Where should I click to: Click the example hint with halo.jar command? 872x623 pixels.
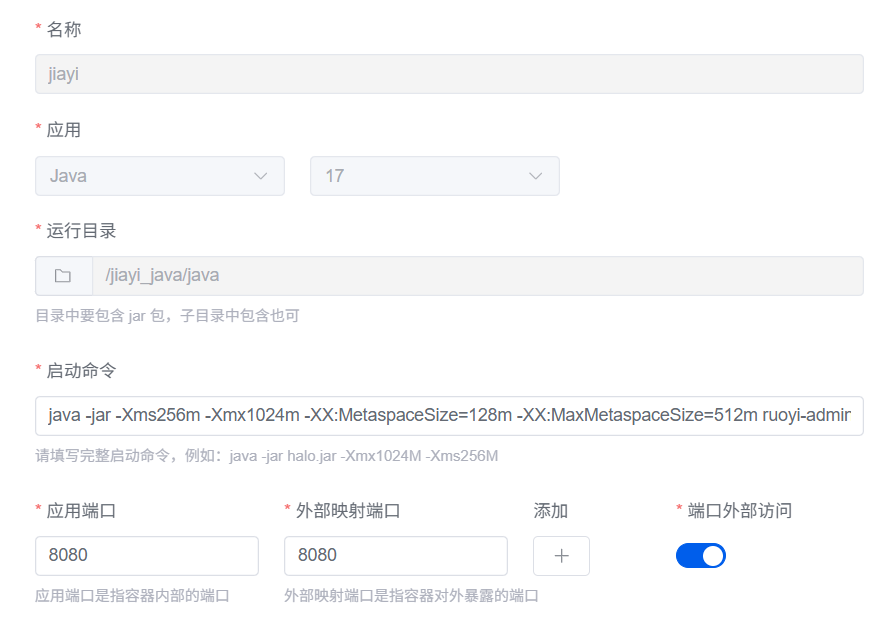tap(267, 456)
